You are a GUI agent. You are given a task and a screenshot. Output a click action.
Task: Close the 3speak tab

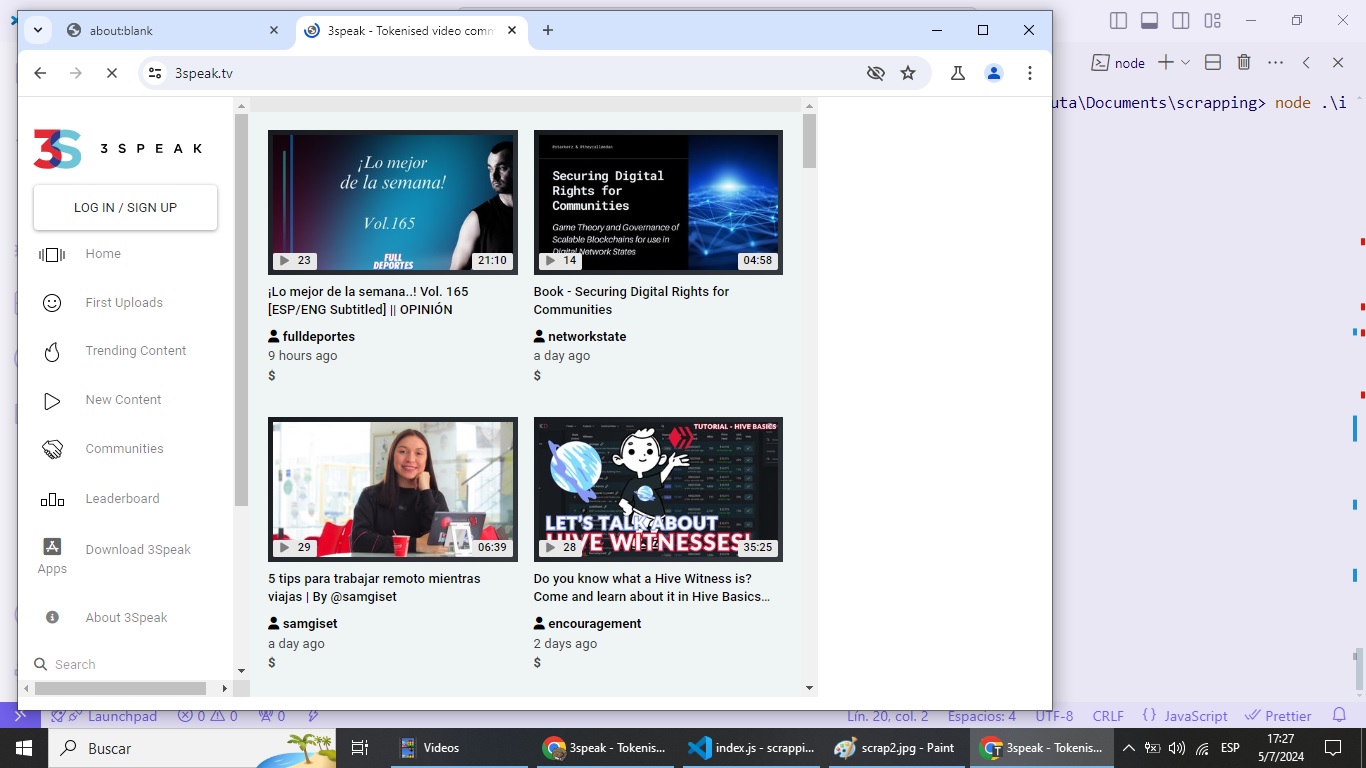coord(513,30)
